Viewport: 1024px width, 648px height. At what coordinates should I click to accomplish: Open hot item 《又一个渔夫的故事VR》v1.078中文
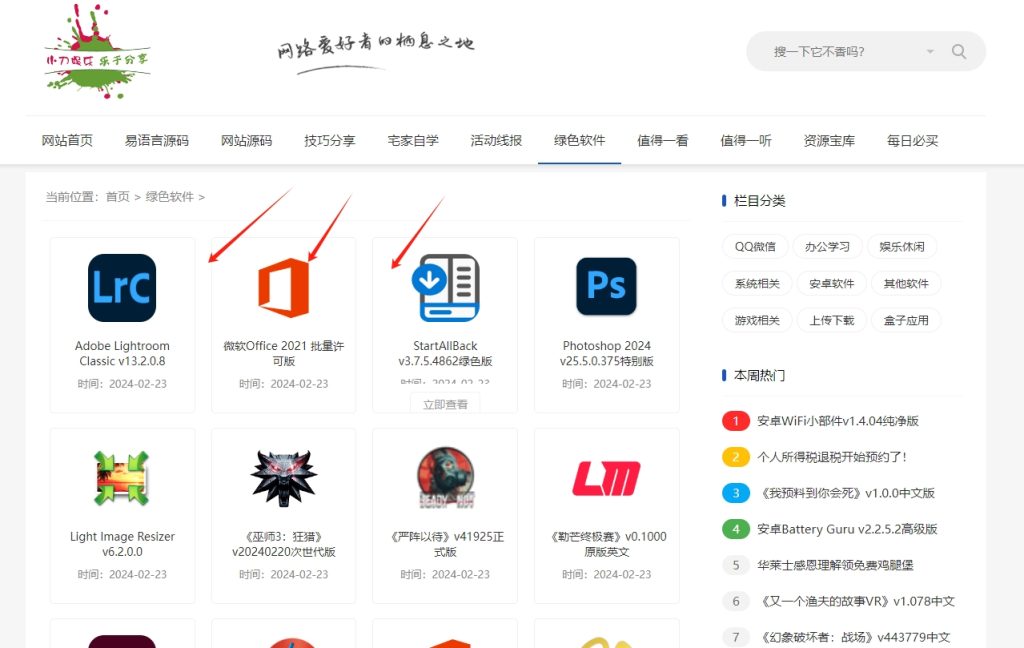coord(856,601)
